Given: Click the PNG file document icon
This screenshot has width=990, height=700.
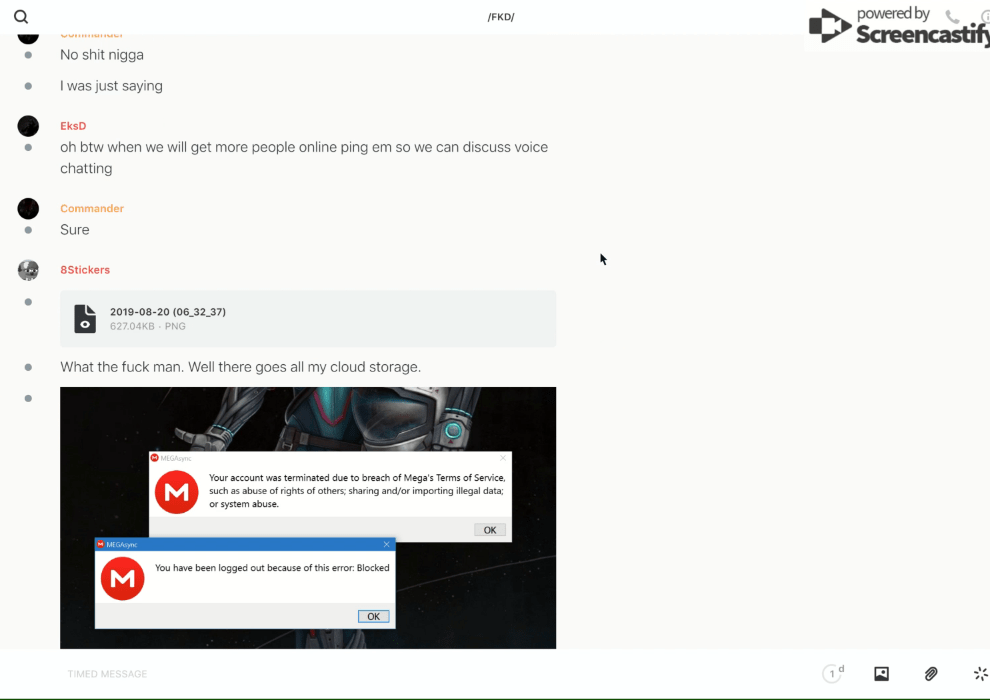Looking at the screenshot, I should click(85, 319).
